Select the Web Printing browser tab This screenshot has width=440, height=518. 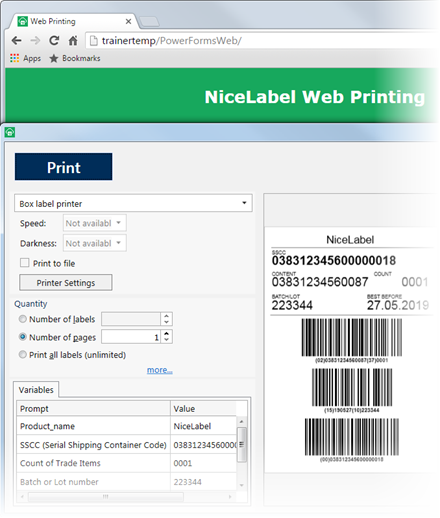(x=73, y=22)
